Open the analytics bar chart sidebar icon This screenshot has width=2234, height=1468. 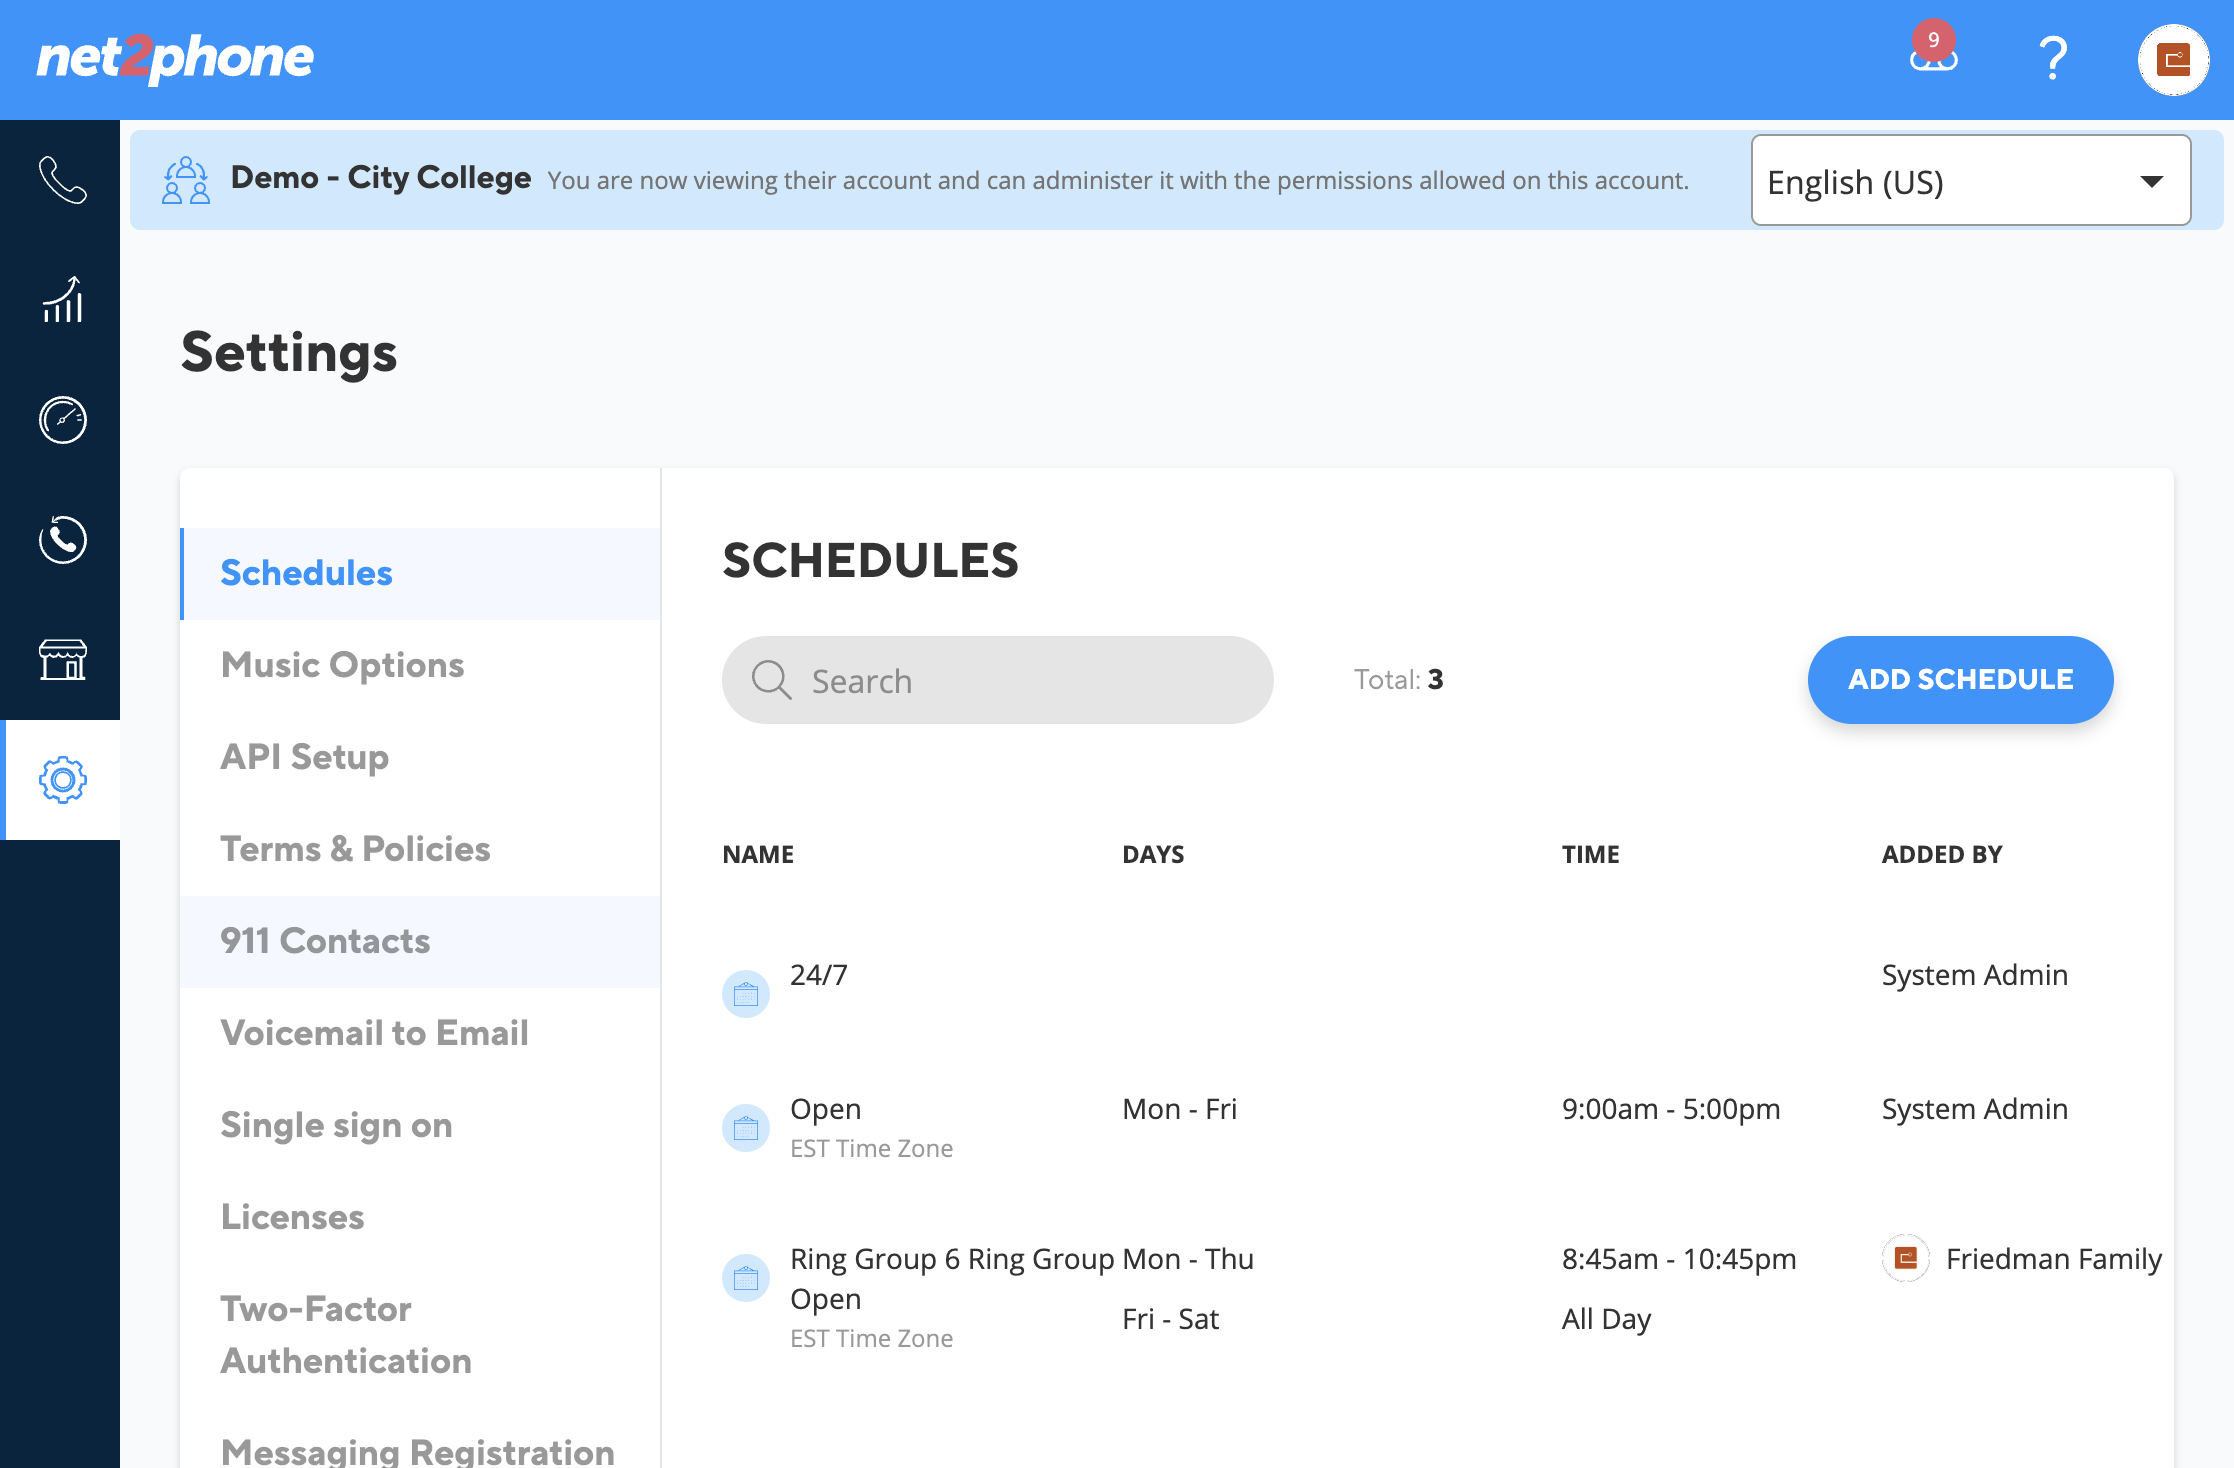tap(62, 300)
